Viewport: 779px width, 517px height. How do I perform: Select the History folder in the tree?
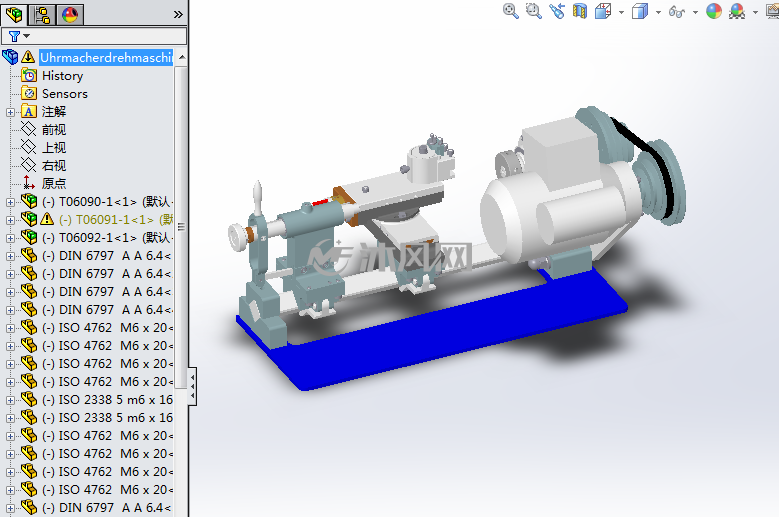[62, 76]
